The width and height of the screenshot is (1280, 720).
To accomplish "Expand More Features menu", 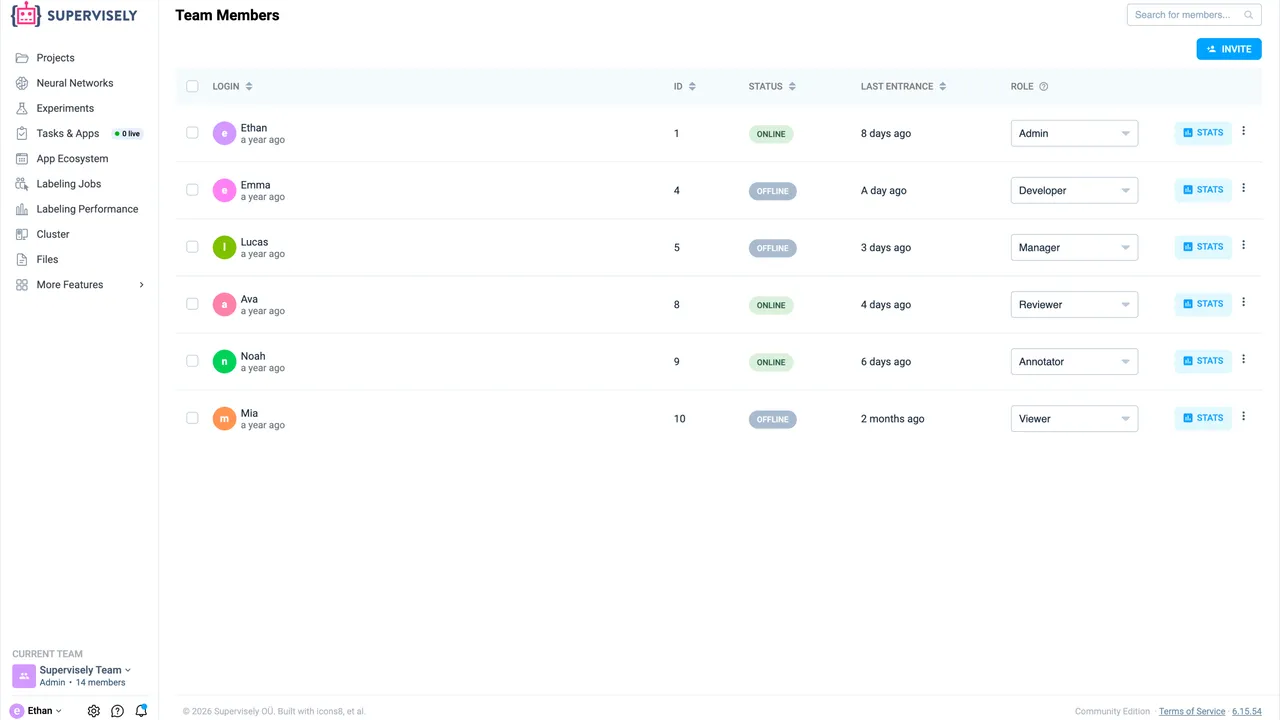I will 79,285.
